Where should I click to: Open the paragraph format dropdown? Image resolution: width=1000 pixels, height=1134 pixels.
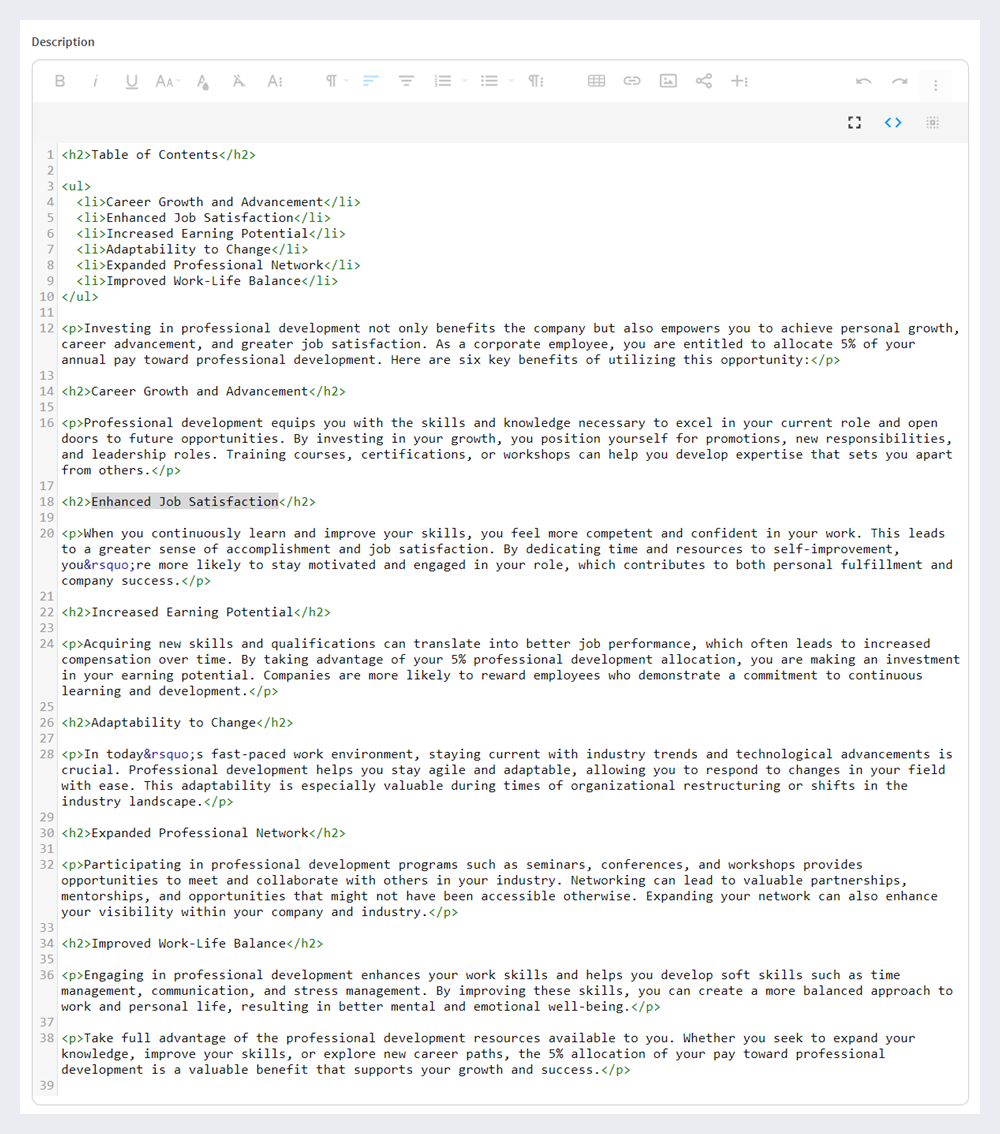click(335, 81)
